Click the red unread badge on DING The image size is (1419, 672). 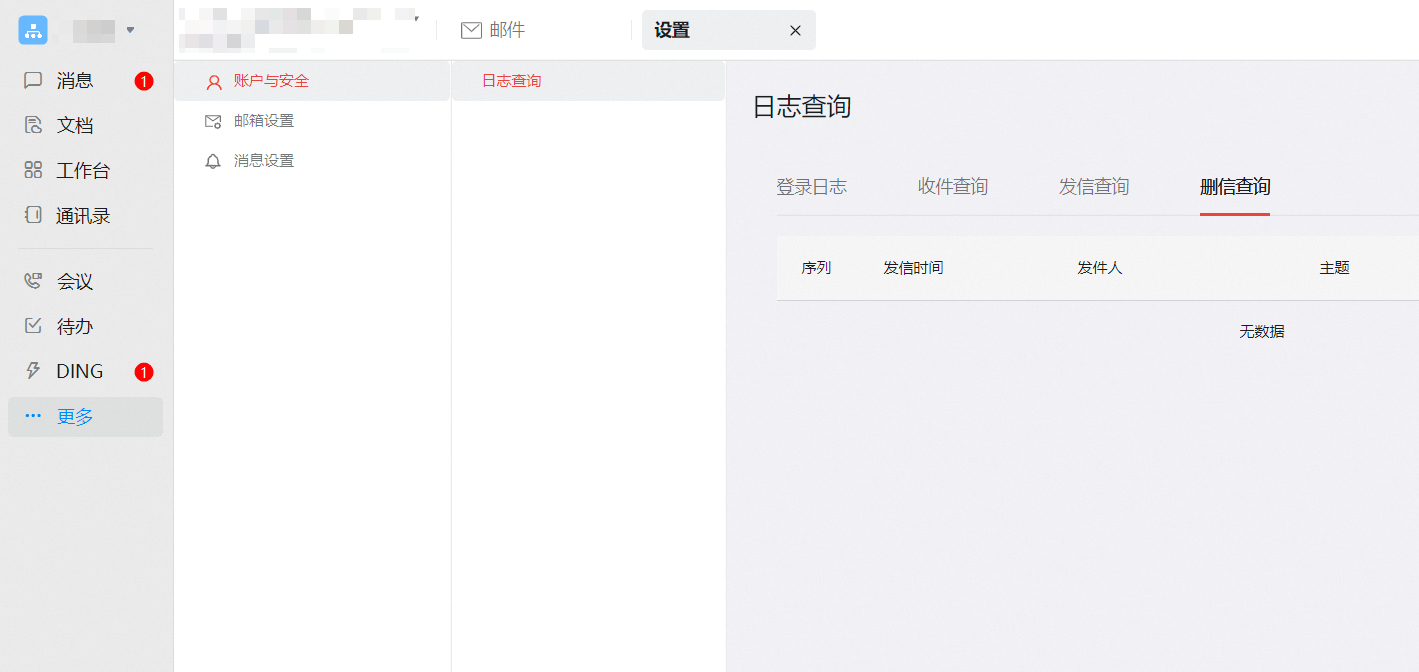click(144, 372)
